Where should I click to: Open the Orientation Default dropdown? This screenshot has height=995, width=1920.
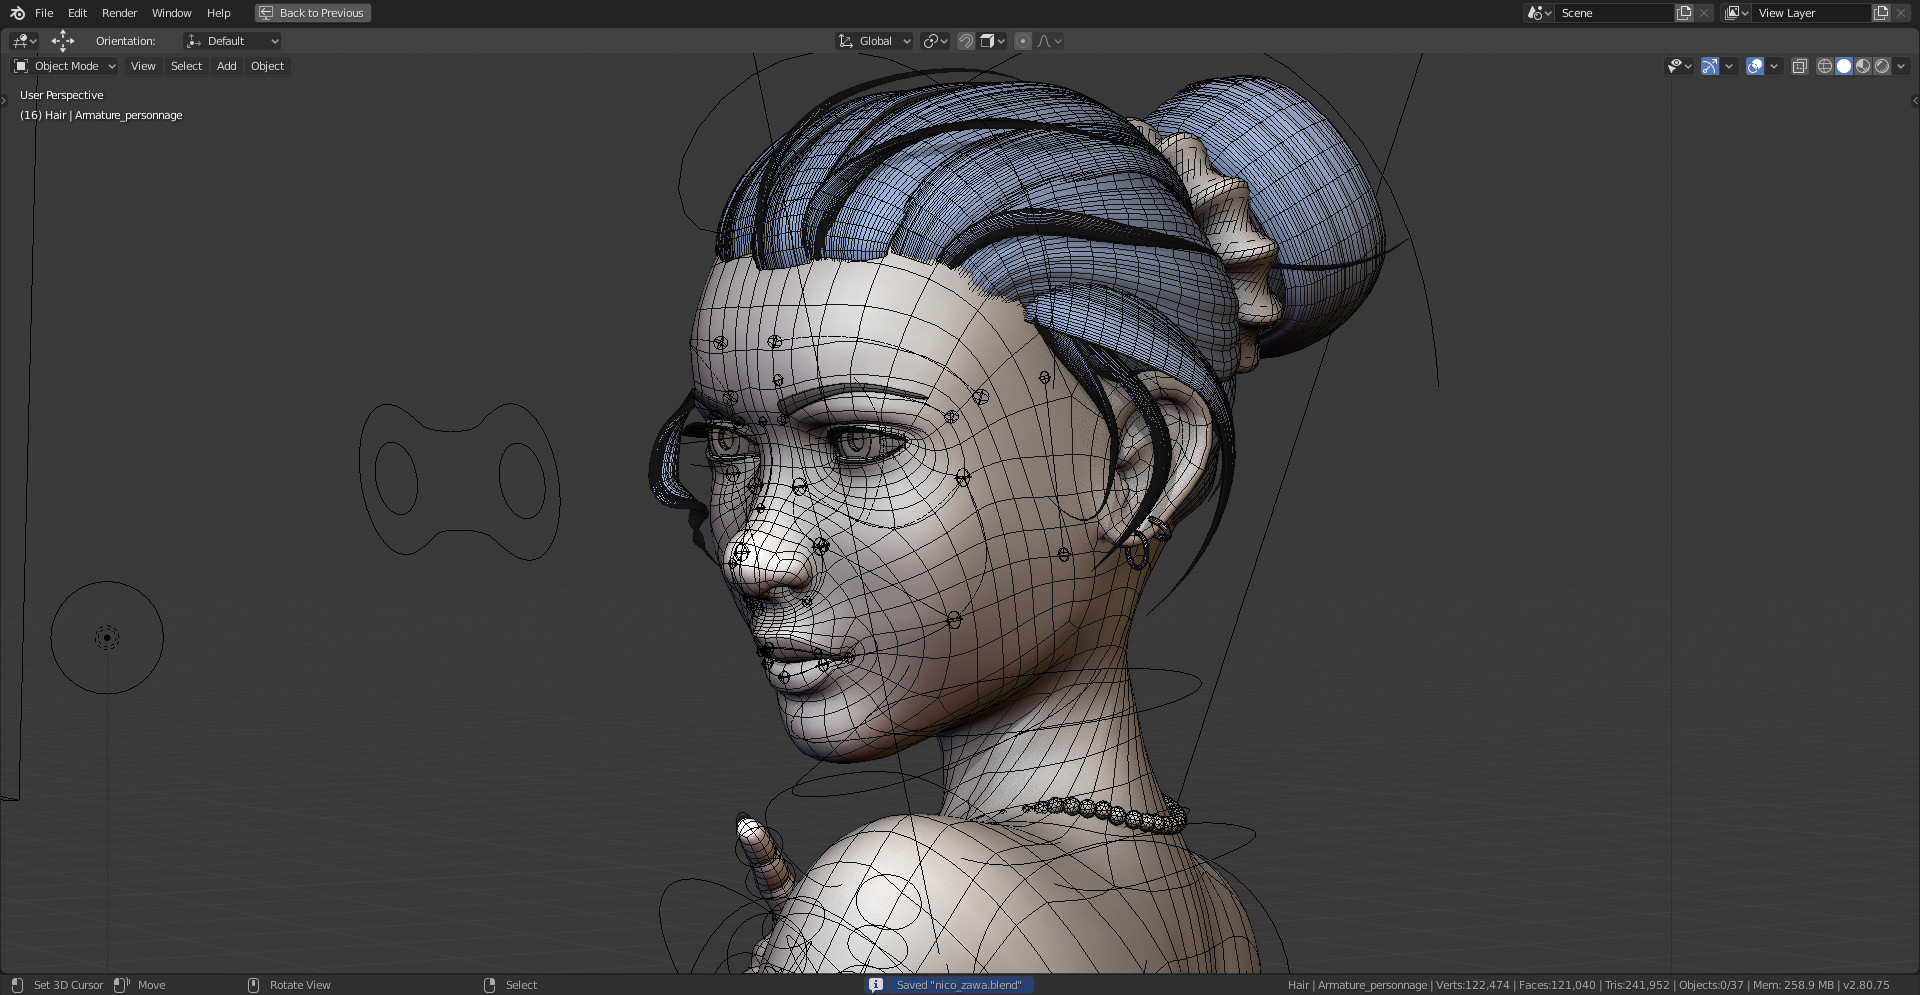pos(232,41)
